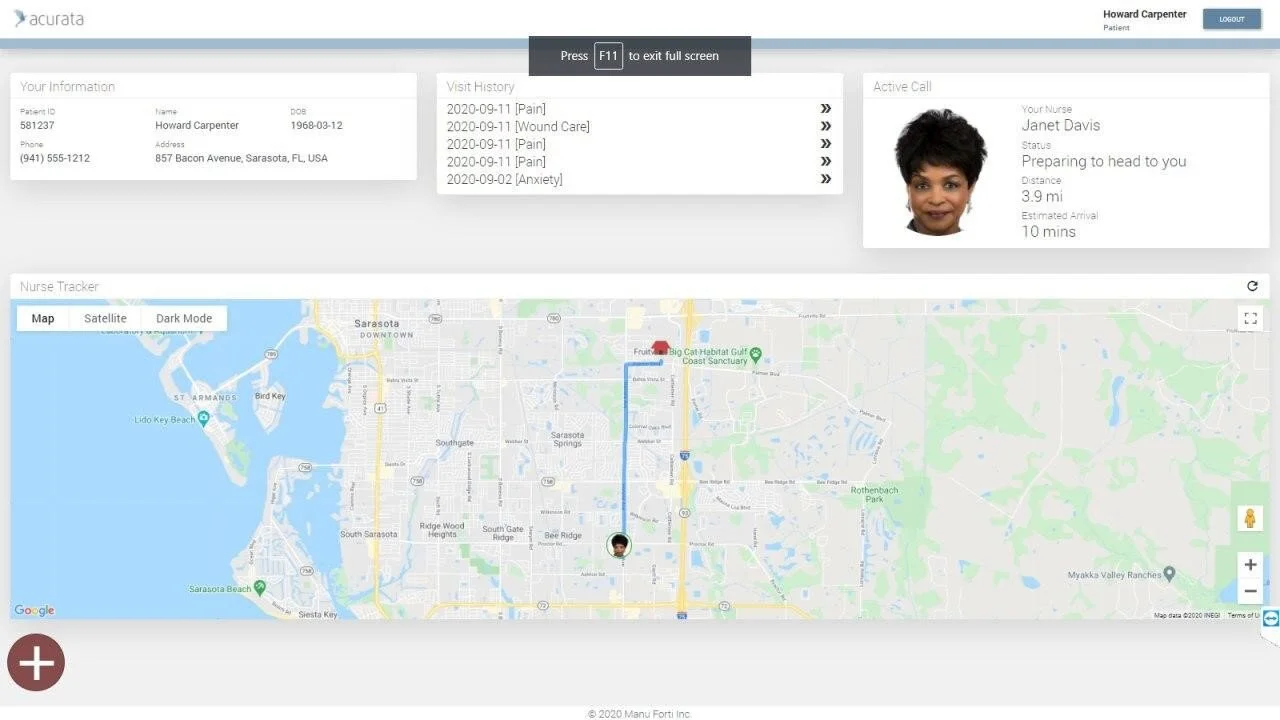This screenshot has width=1280, height=720.
Task: Click the Sarasota Beach map pin
Action: coord(259,586)
